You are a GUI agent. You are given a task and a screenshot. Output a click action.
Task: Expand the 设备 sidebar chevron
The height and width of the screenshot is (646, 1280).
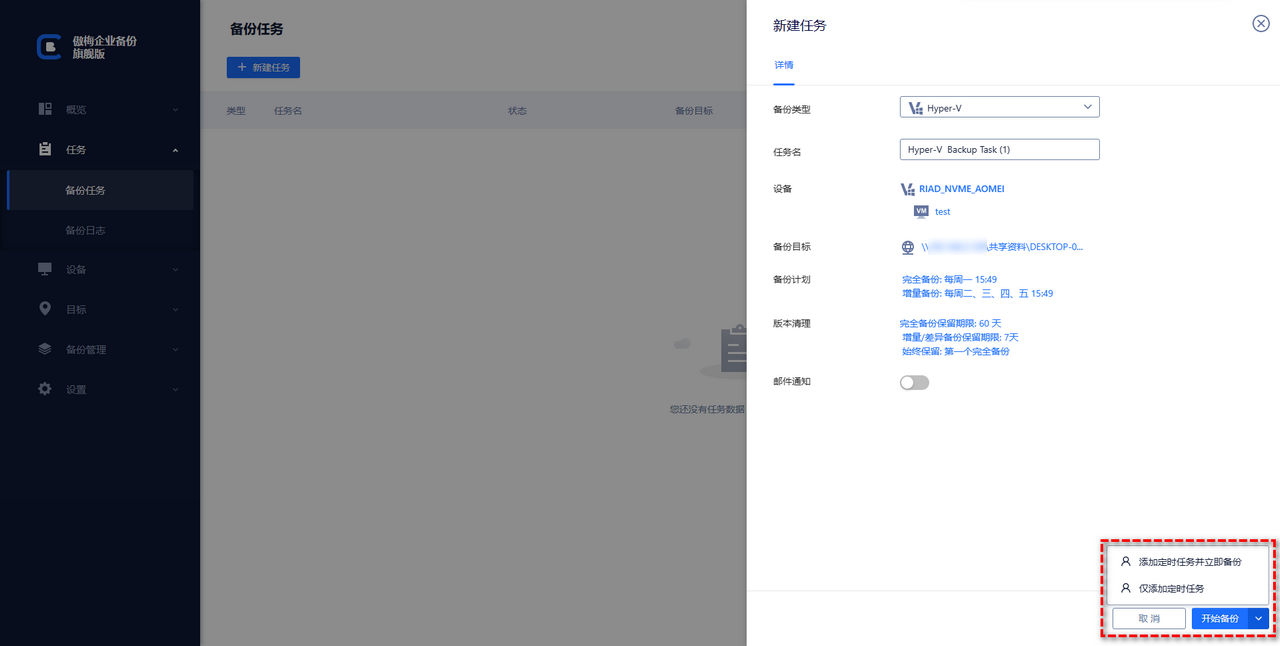click(175, 270)
